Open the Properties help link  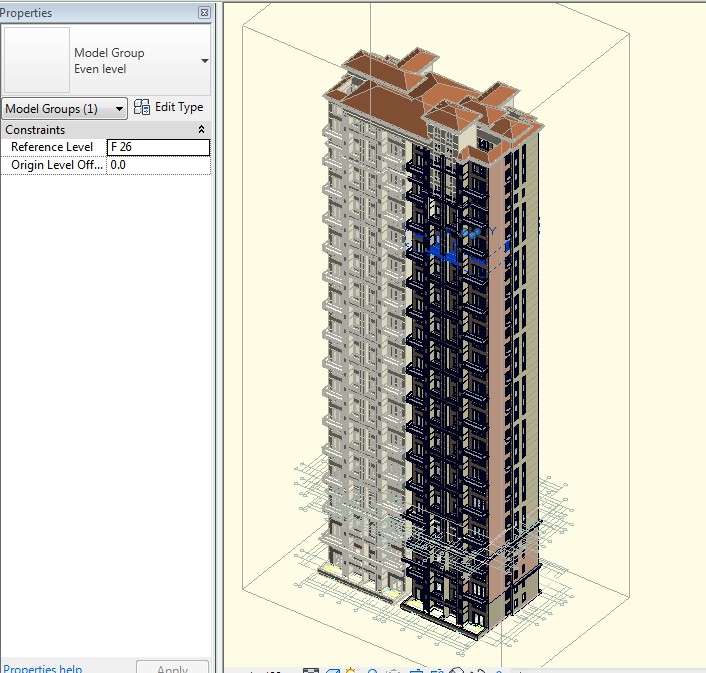point(43,668)
